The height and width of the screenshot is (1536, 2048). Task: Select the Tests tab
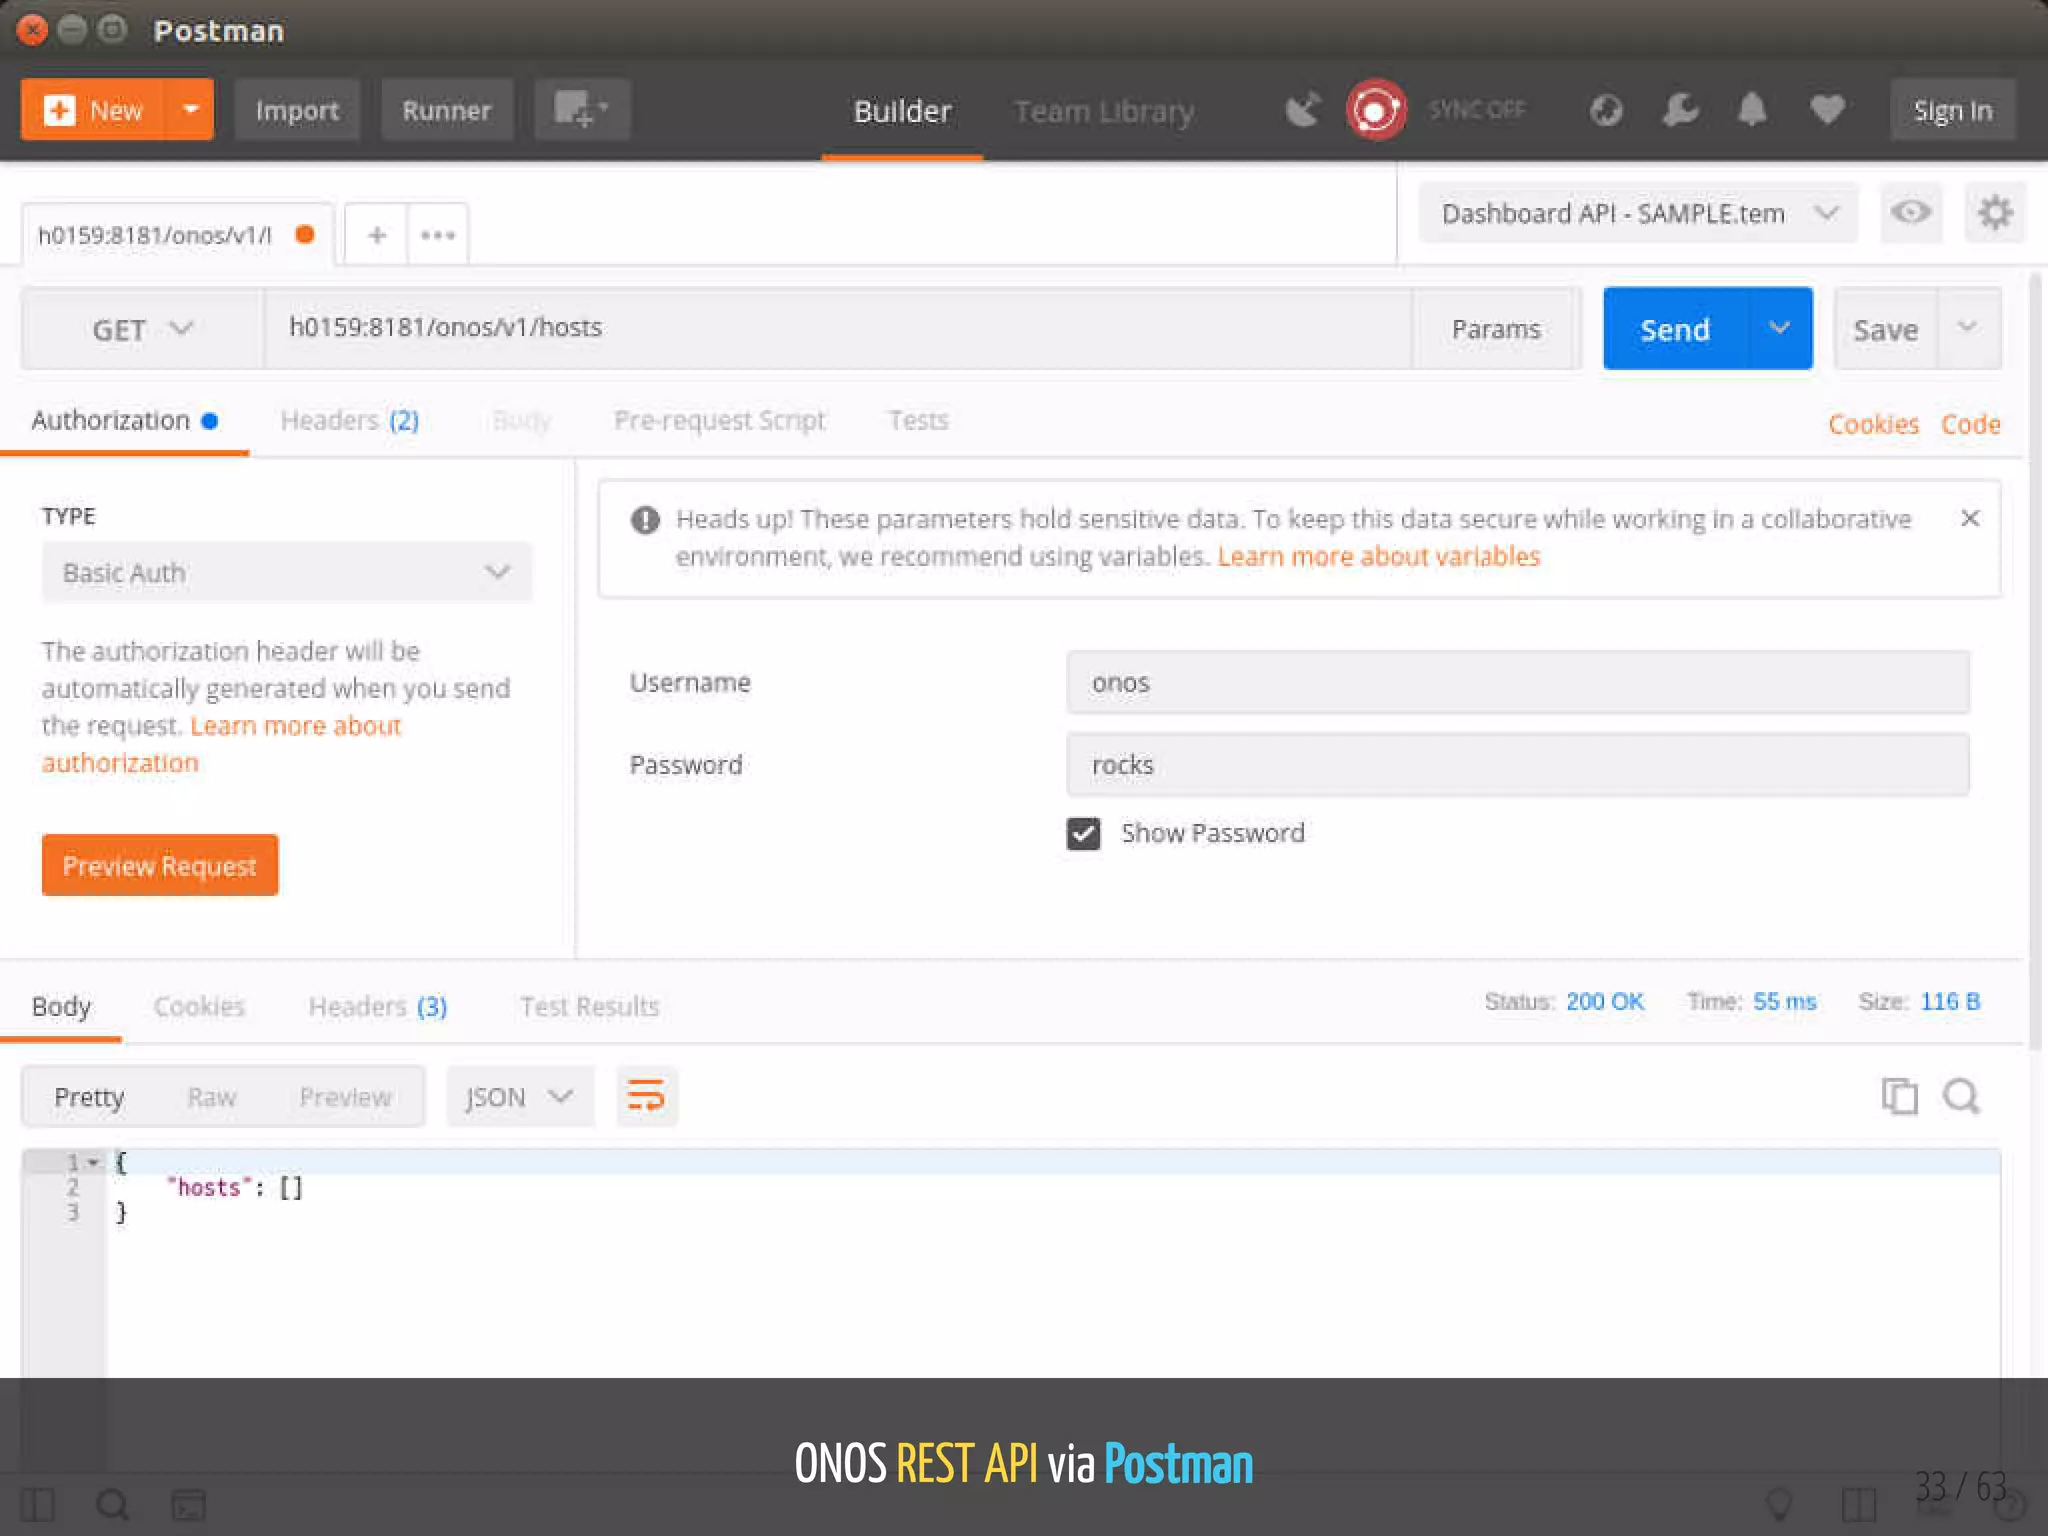[918, 421]
